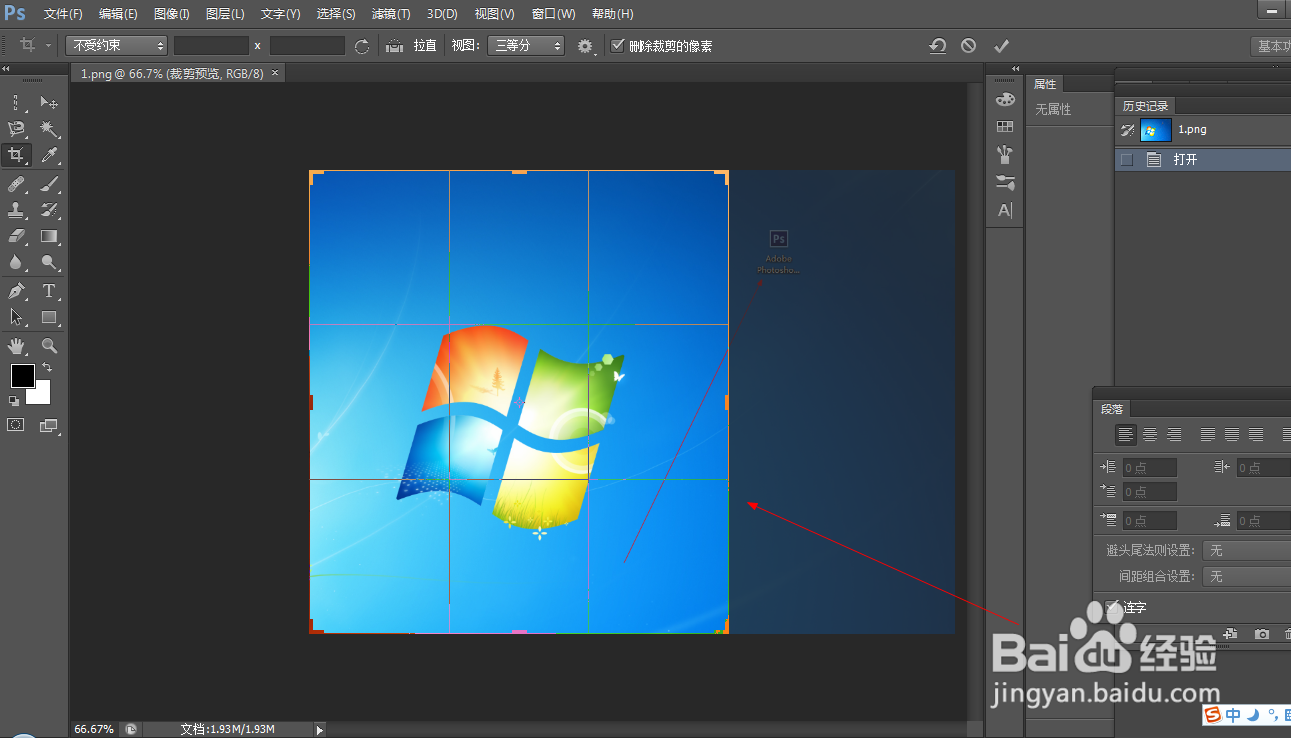Screen dimensions: 1291x738
Task: Open 避头尾法则设置 dropdown
Action: pos(1247,550)
